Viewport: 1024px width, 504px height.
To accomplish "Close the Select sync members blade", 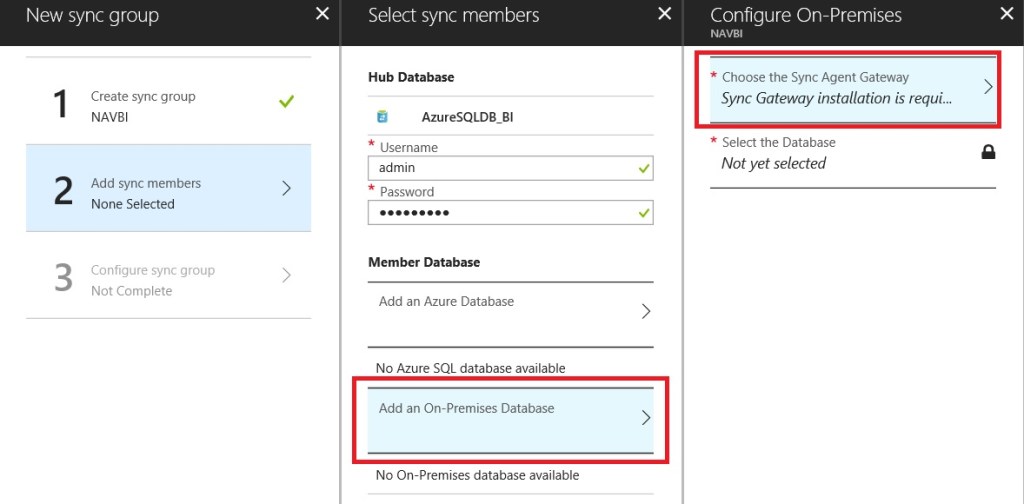I will pyautogui.click(x=664, y=14).
